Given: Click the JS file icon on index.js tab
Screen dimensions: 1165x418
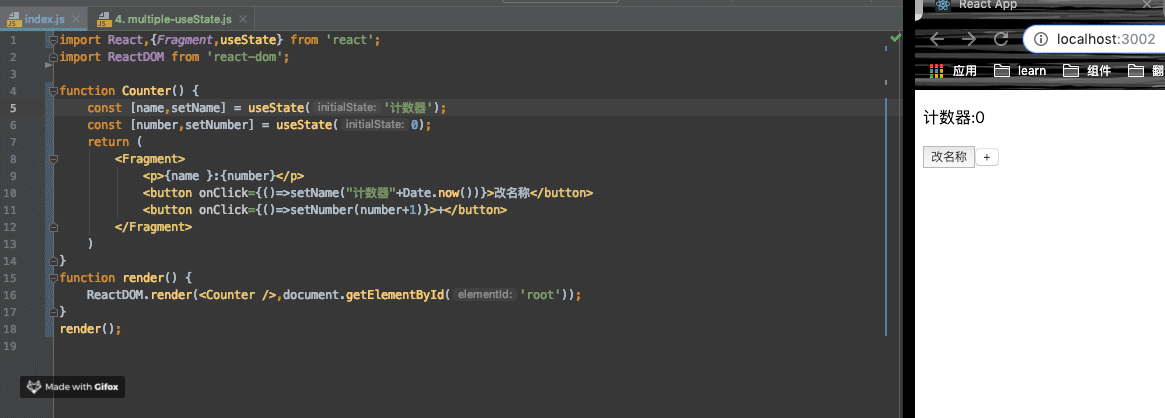Looking at the screenshot, I should click(x=14, y=19).
